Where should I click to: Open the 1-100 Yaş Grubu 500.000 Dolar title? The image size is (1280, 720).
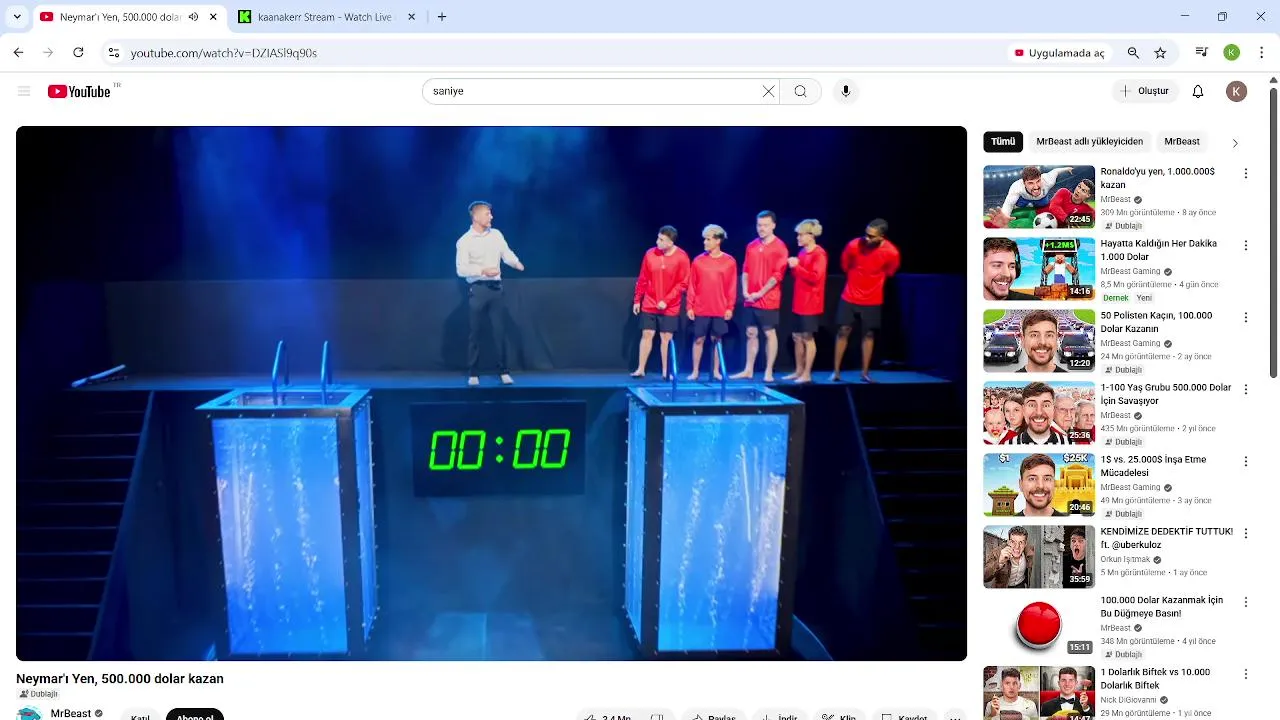pos(1166,394)
